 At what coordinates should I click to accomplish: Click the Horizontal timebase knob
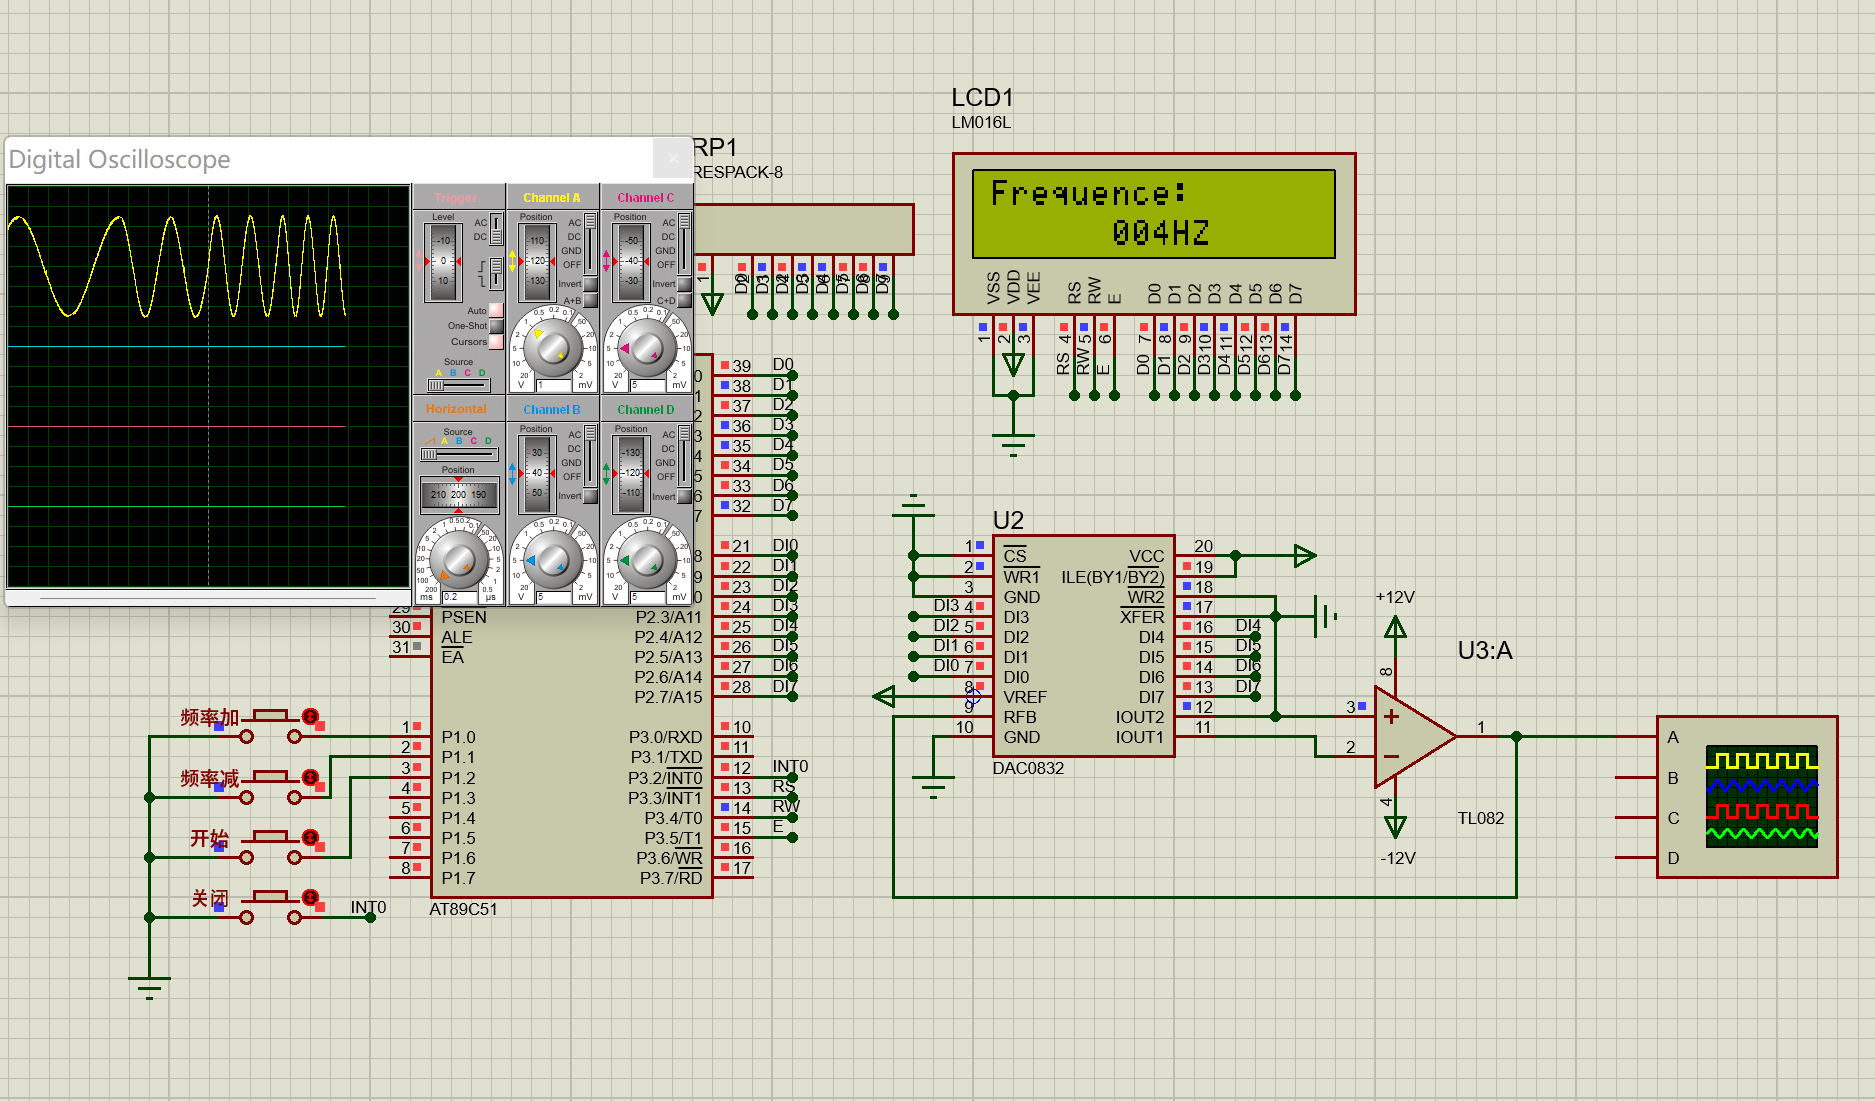pos(458,558)
